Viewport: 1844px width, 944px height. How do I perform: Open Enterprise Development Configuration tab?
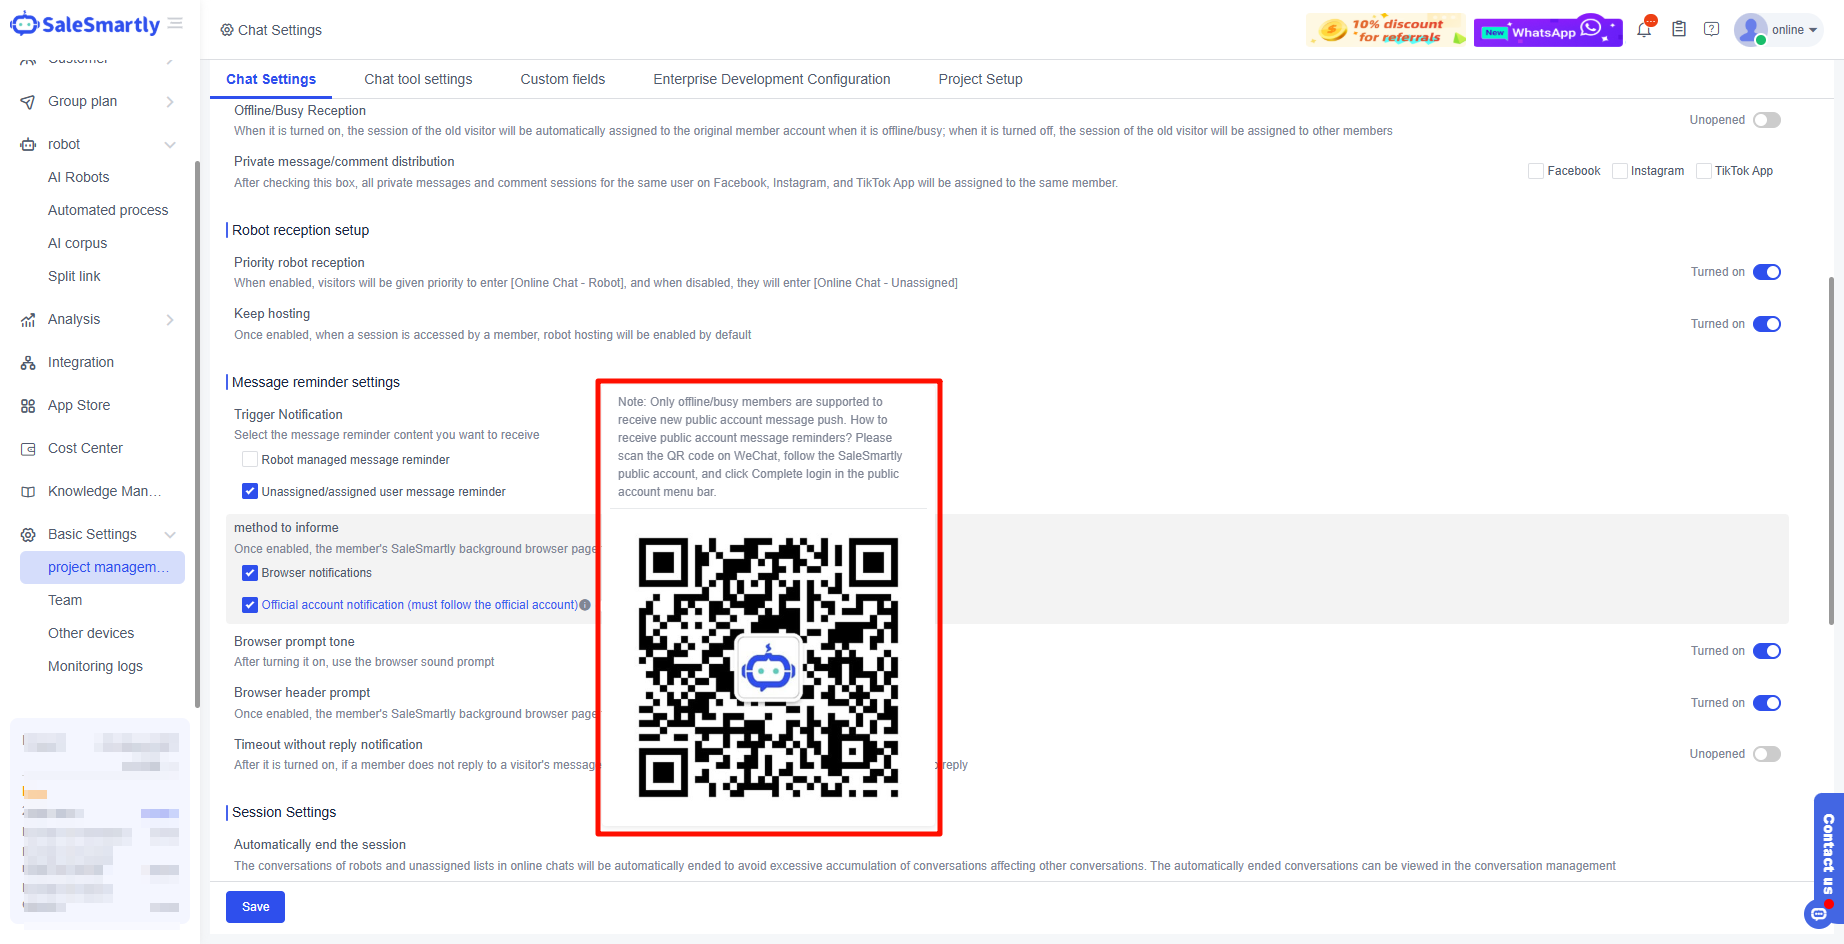click(x=772, y=79)
